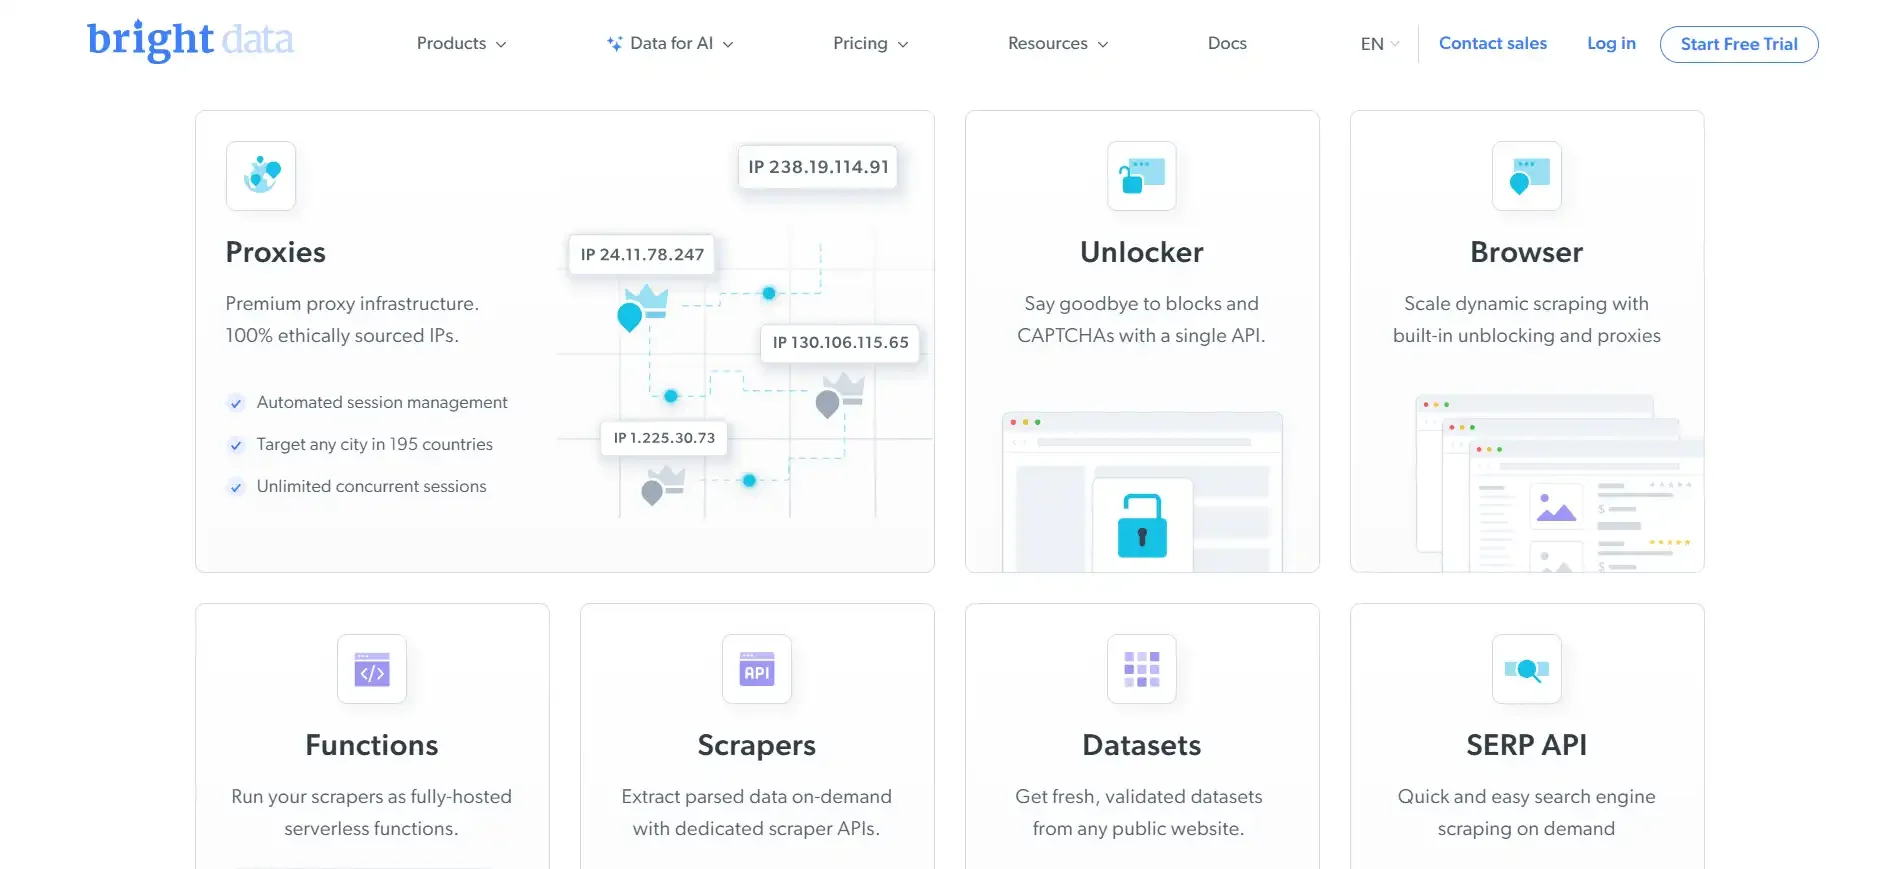Click the big teal padlock in Unlocker illustration
This screenshot has width=1894, height=869.
pyautogui.click(x=1142, y=525)
